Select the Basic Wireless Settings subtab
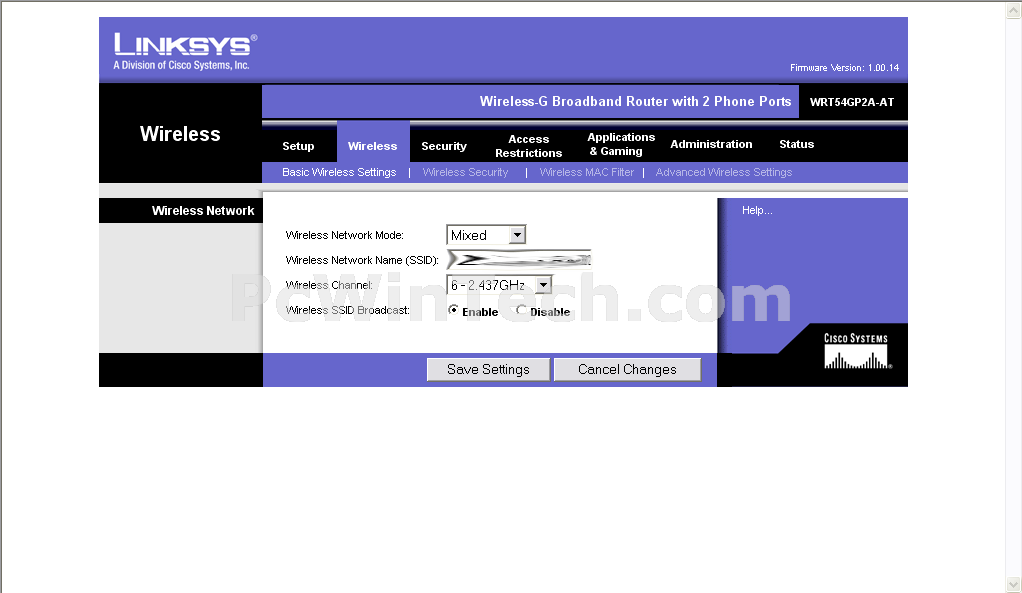1022x593 pixels. pyautogui.click(x=339, y=172)
